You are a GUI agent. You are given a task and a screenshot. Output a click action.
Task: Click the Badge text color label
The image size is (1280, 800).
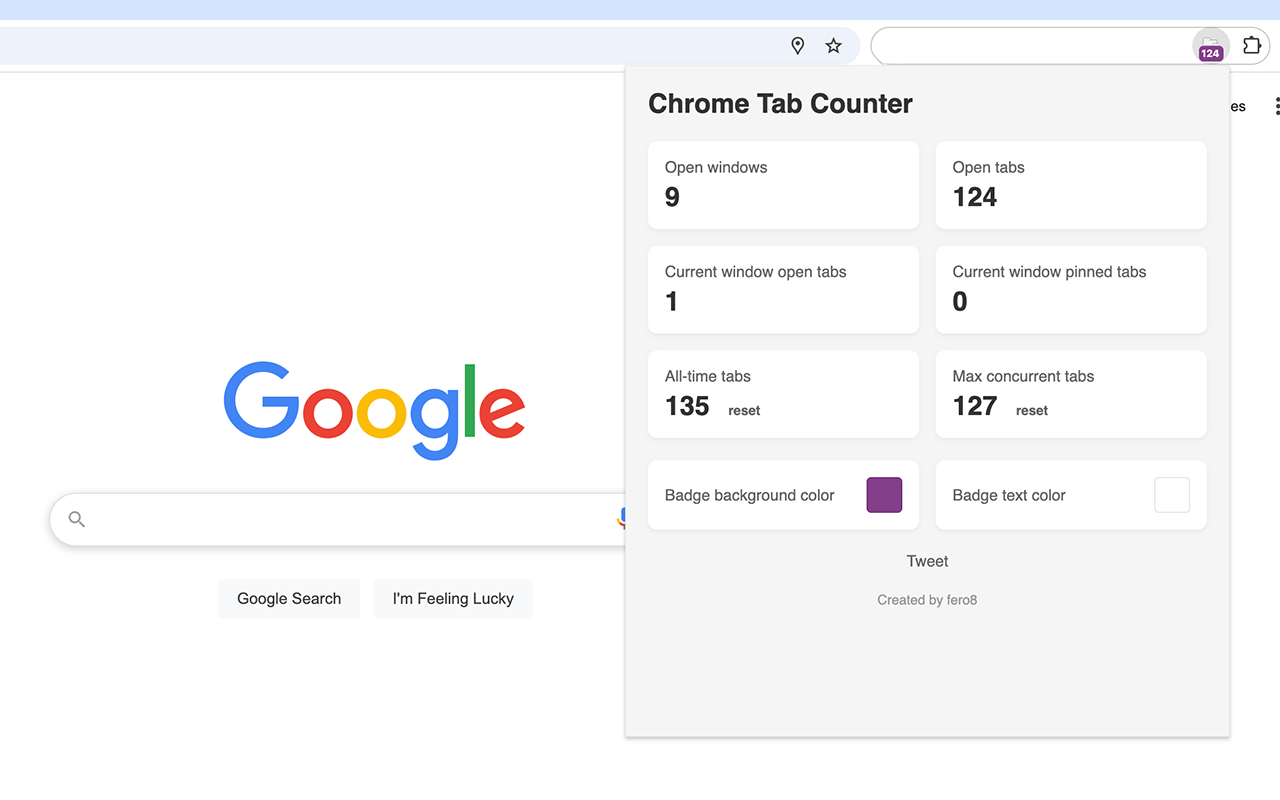pos(1009,495)
